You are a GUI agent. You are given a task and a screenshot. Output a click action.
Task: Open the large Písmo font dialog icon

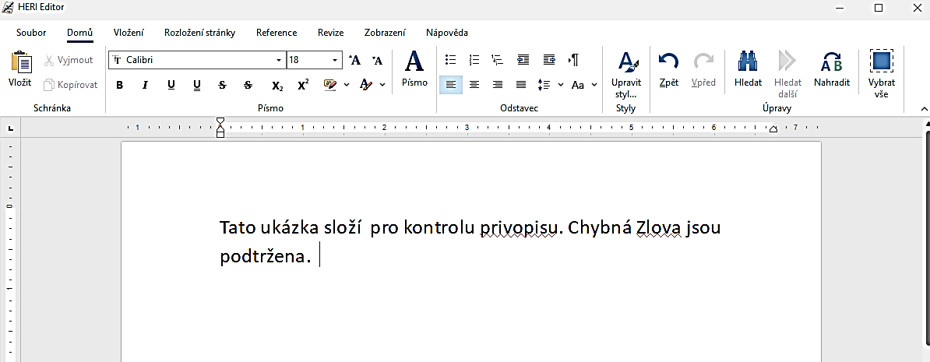click(x=414, y=61)
